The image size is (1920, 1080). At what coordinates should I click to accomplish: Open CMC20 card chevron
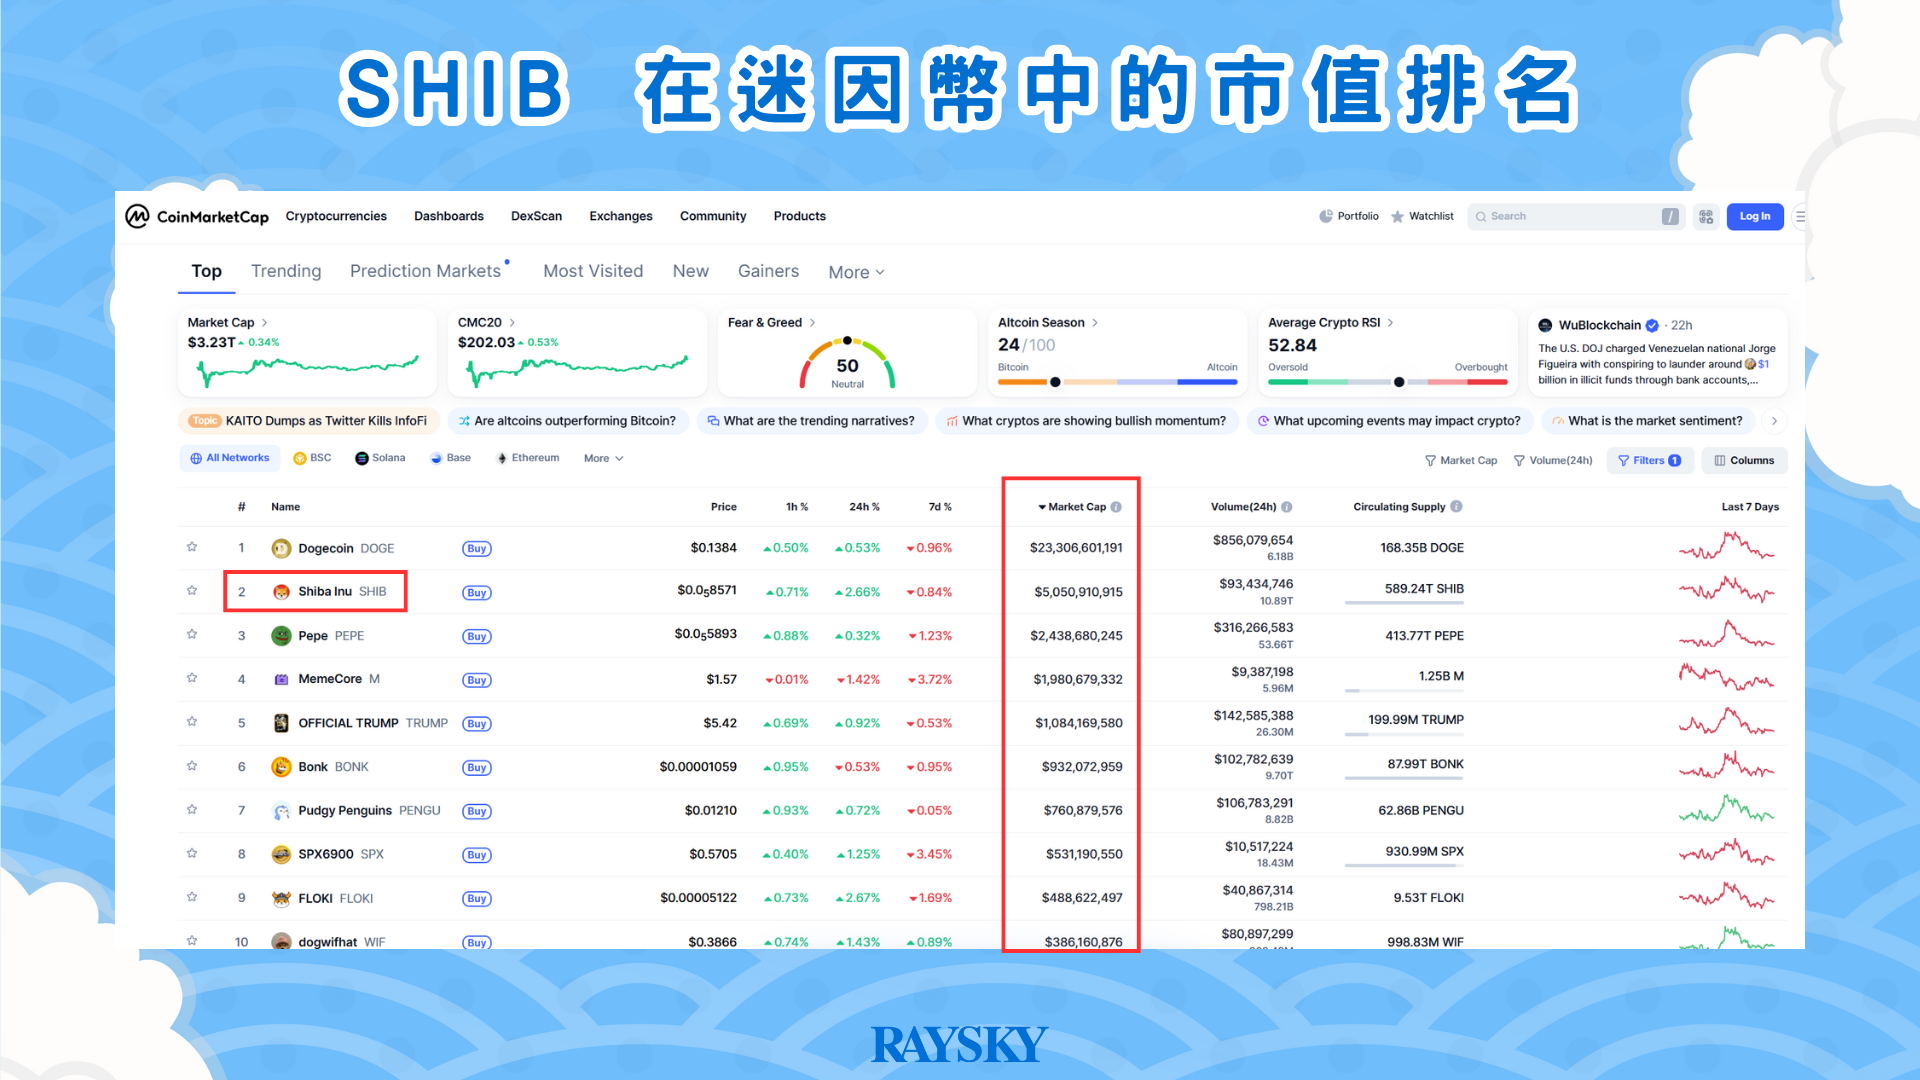click(512, 322)
